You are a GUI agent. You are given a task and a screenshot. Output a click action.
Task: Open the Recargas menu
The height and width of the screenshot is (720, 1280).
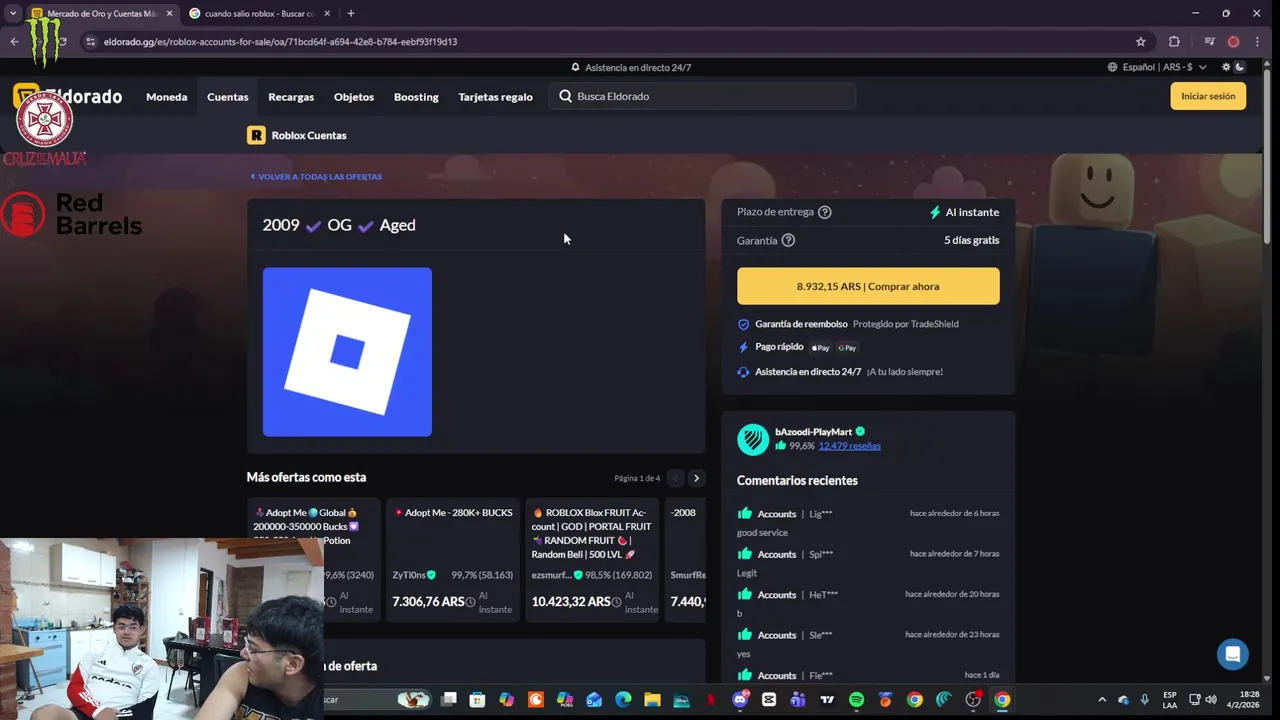click(291, 97)
